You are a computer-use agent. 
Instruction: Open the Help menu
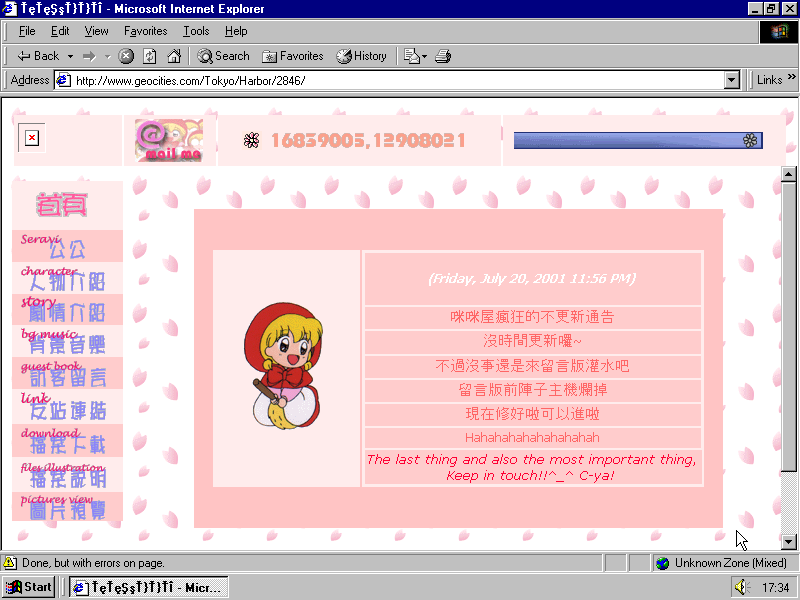[236, 31]
